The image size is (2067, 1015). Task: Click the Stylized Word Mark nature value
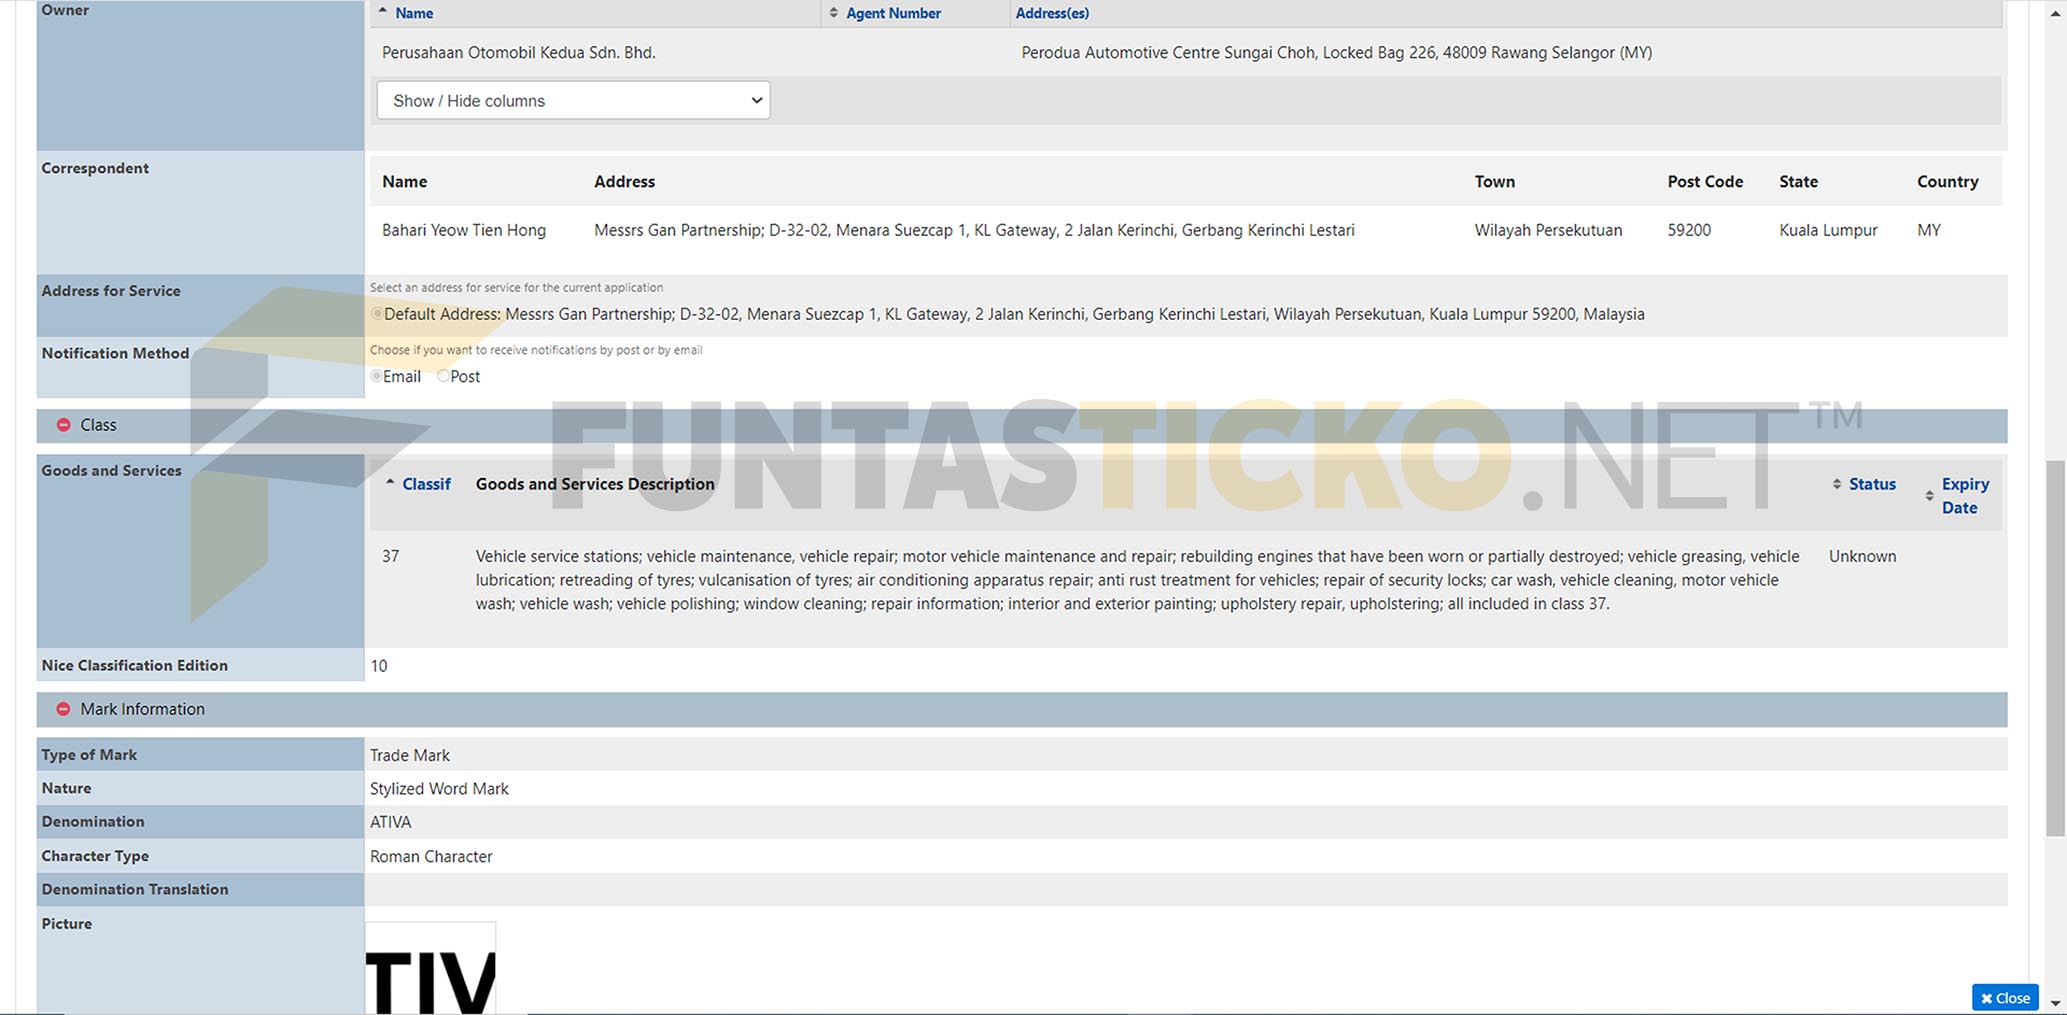coord(439,788)
